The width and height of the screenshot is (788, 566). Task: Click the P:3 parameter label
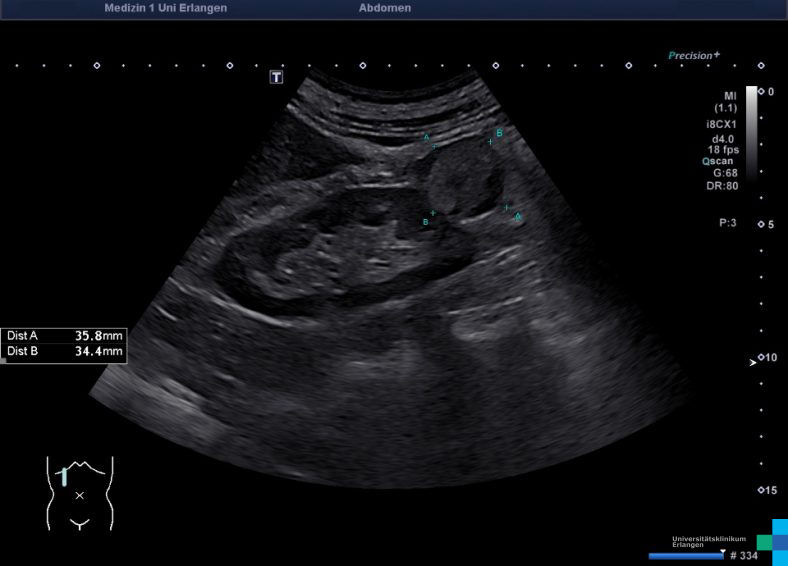(727, 223)
